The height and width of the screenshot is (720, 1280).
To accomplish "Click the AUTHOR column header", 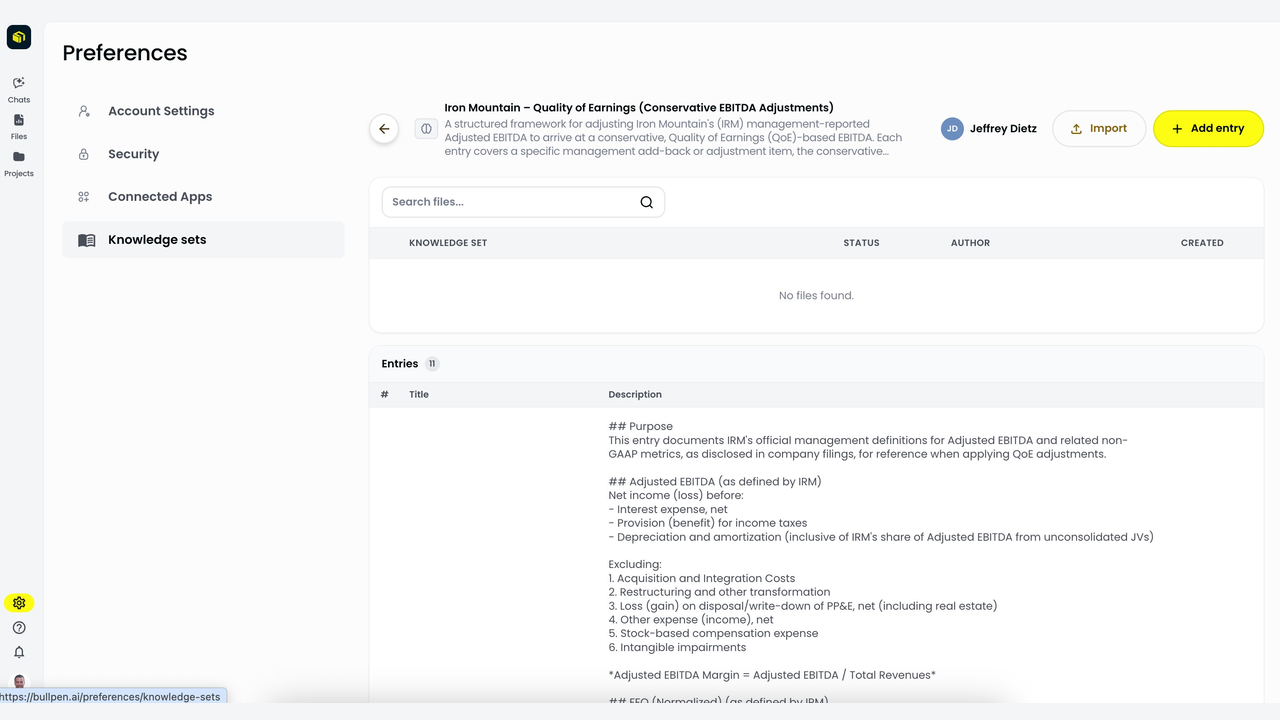I will click(x=970, y=243).
